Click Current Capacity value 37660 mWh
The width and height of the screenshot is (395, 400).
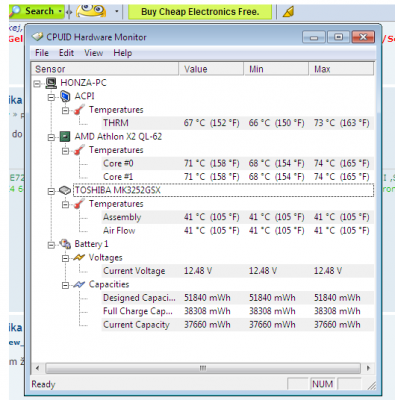click(x=207, y=325)
